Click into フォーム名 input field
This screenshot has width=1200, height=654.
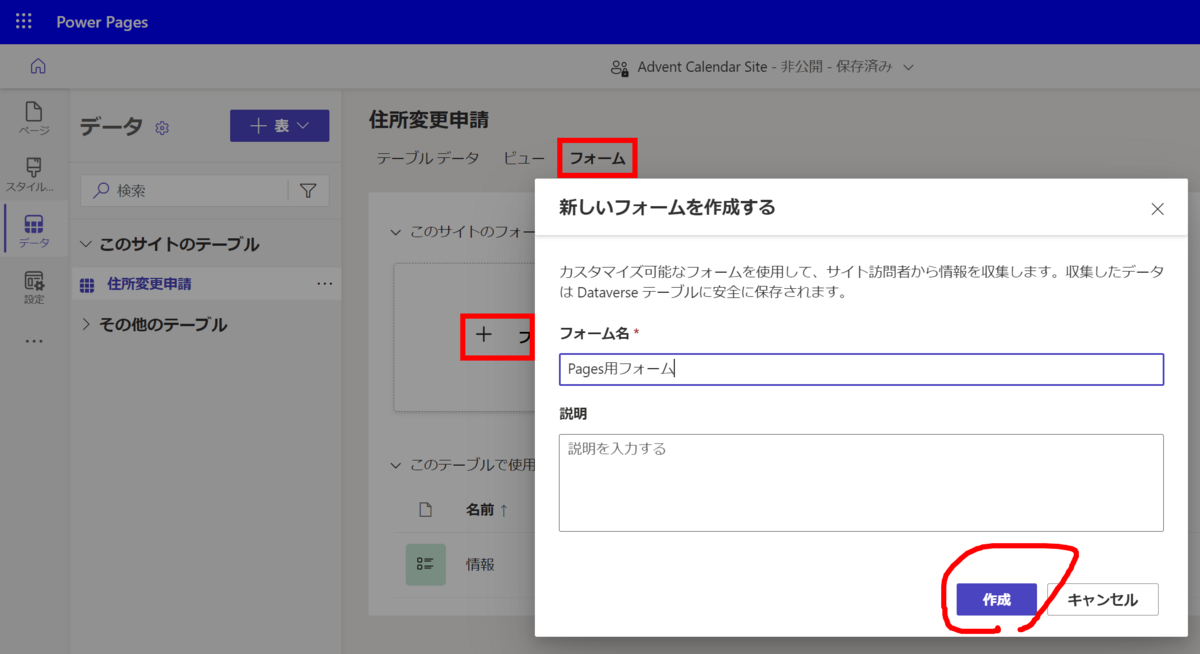click(x=861, y=369)
